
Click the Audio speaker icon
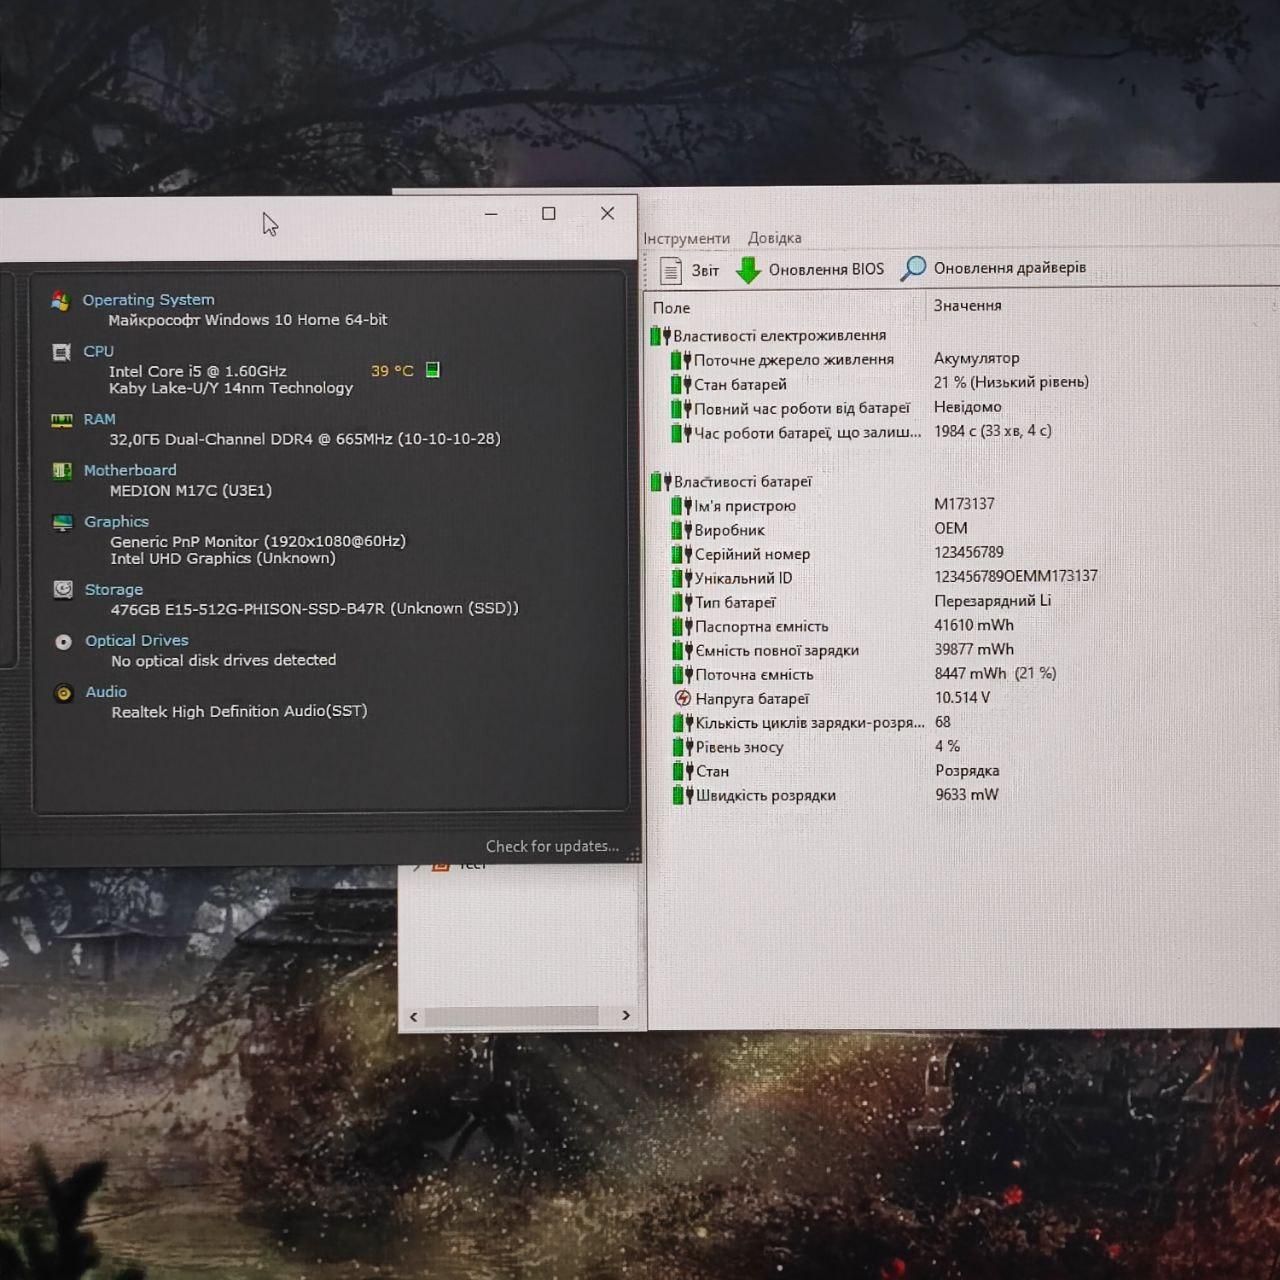click(64, 693)
